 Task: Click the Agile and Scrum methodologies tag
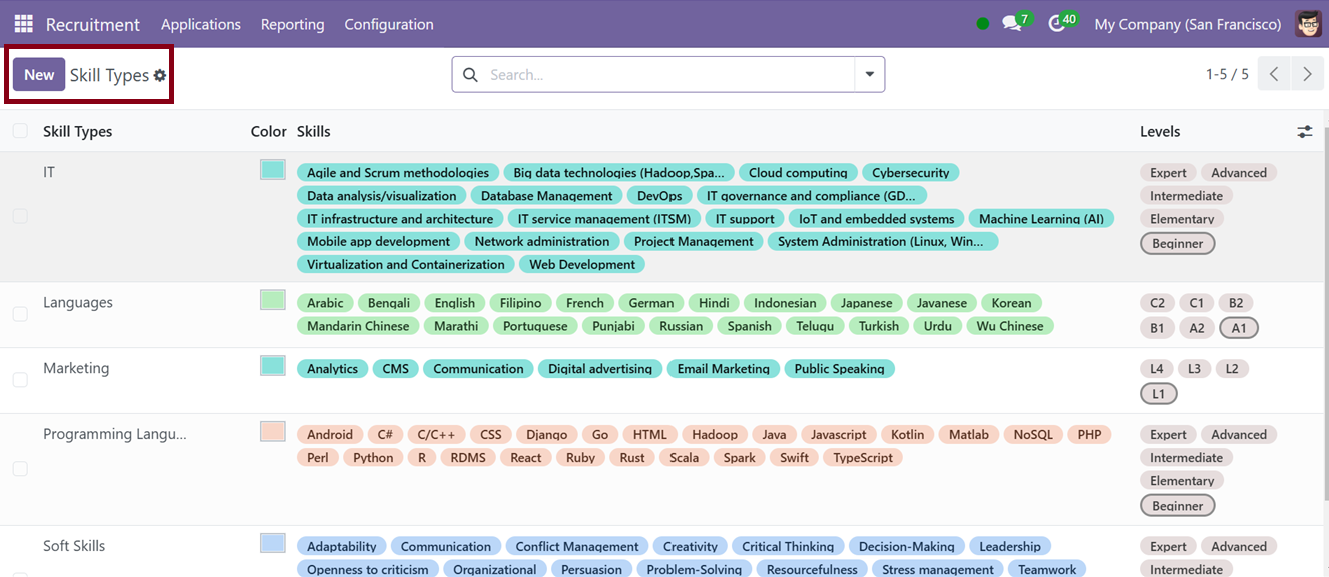(398, 173)
